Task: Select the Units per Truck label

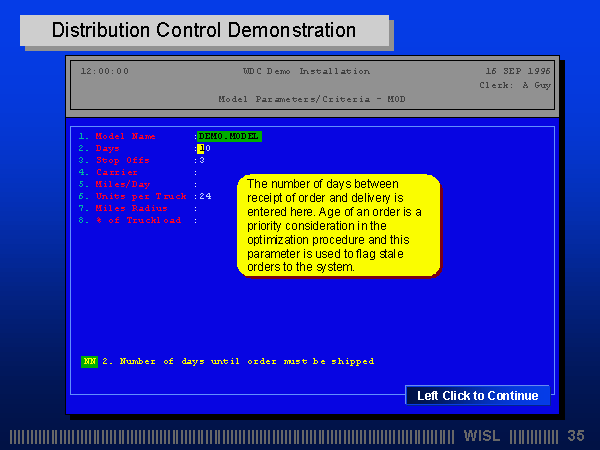Action: click(141, 196)
